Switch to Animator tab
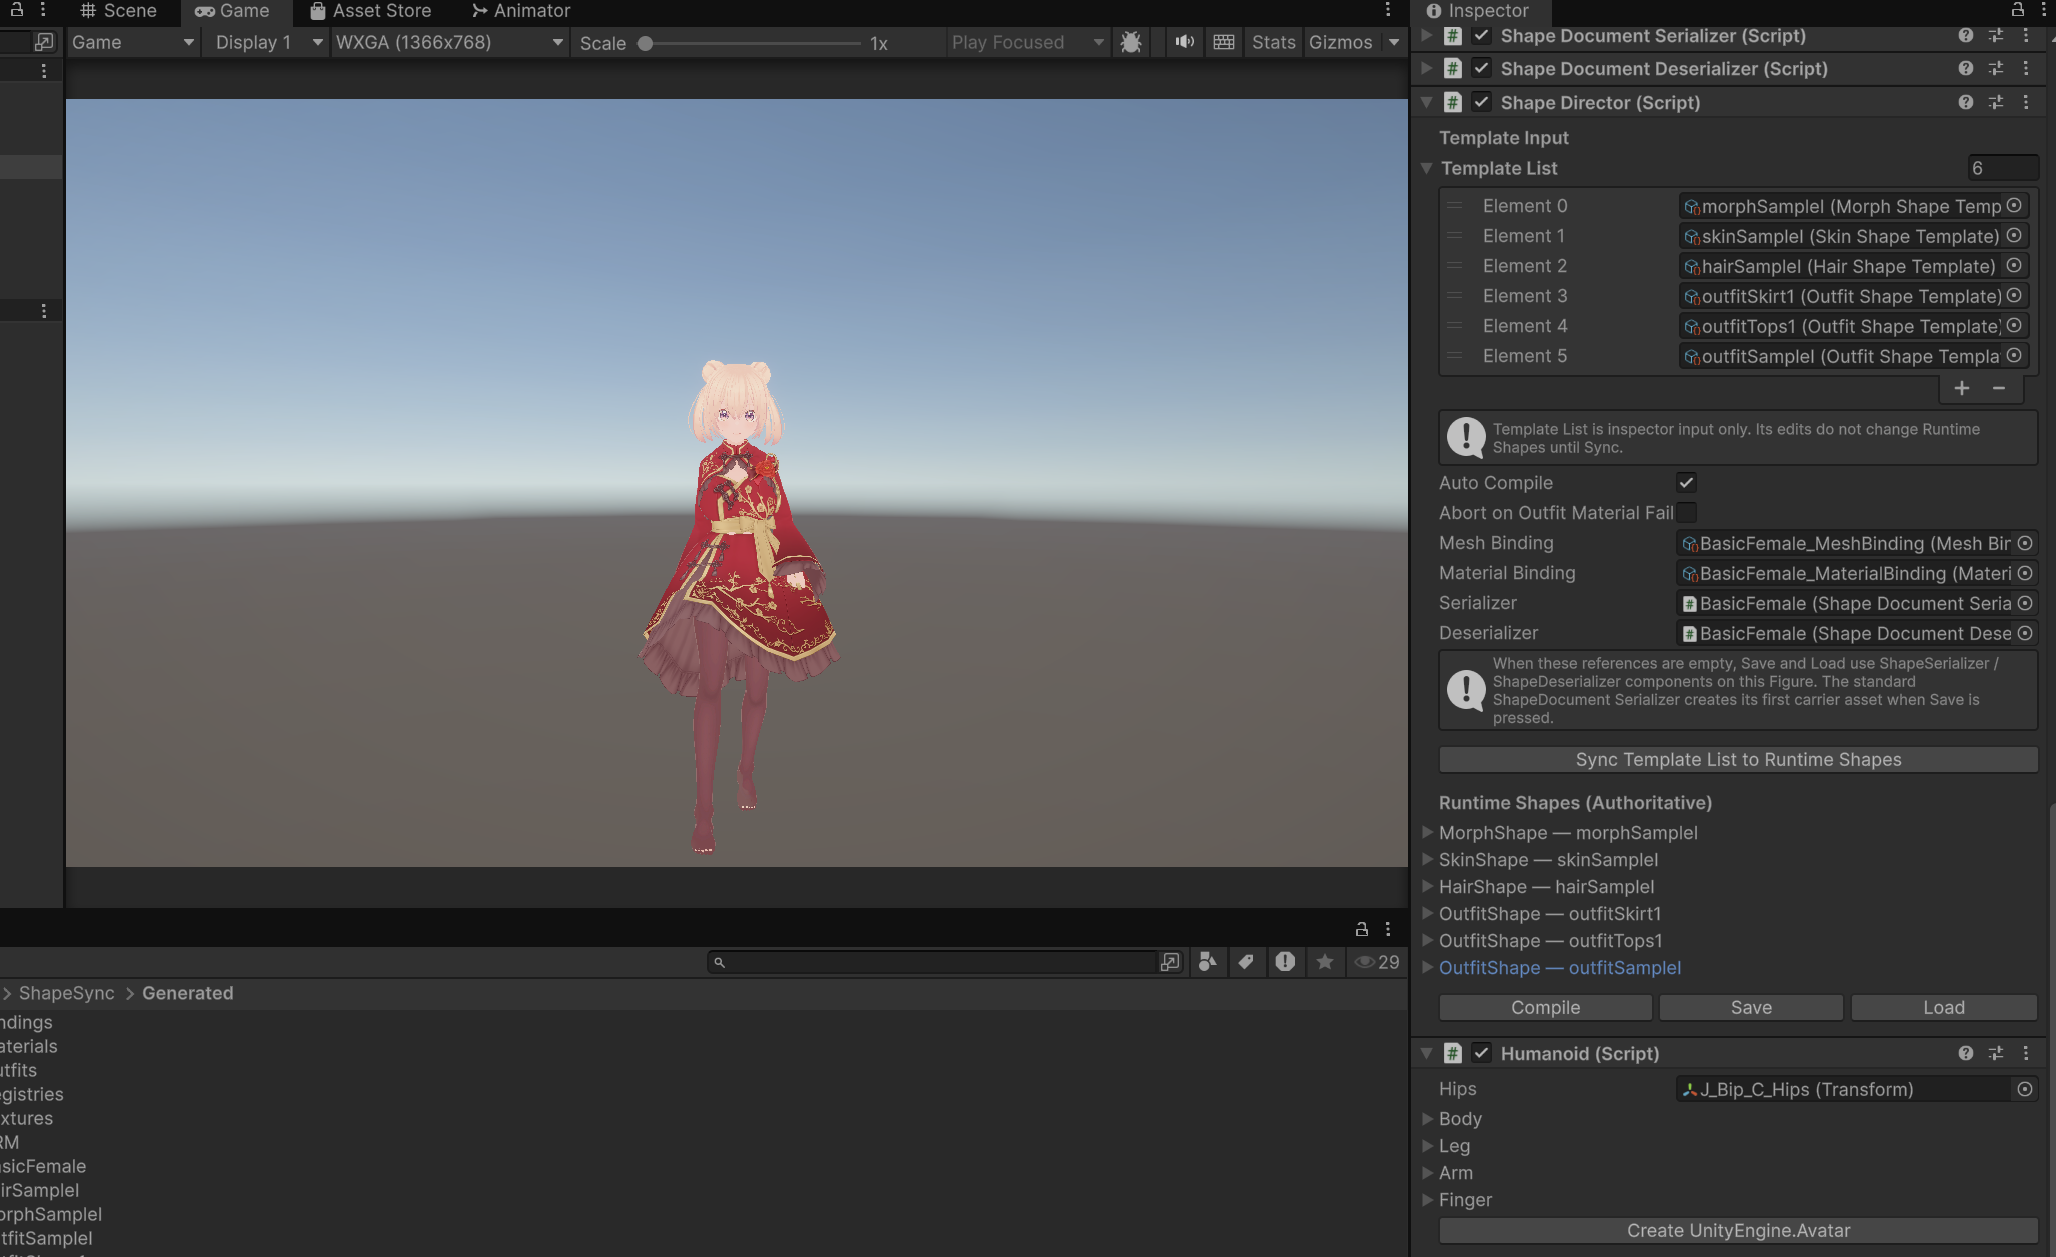The width and height of the screenshot is (2056, 1257). pyautogui.click(x=520, y=11)
